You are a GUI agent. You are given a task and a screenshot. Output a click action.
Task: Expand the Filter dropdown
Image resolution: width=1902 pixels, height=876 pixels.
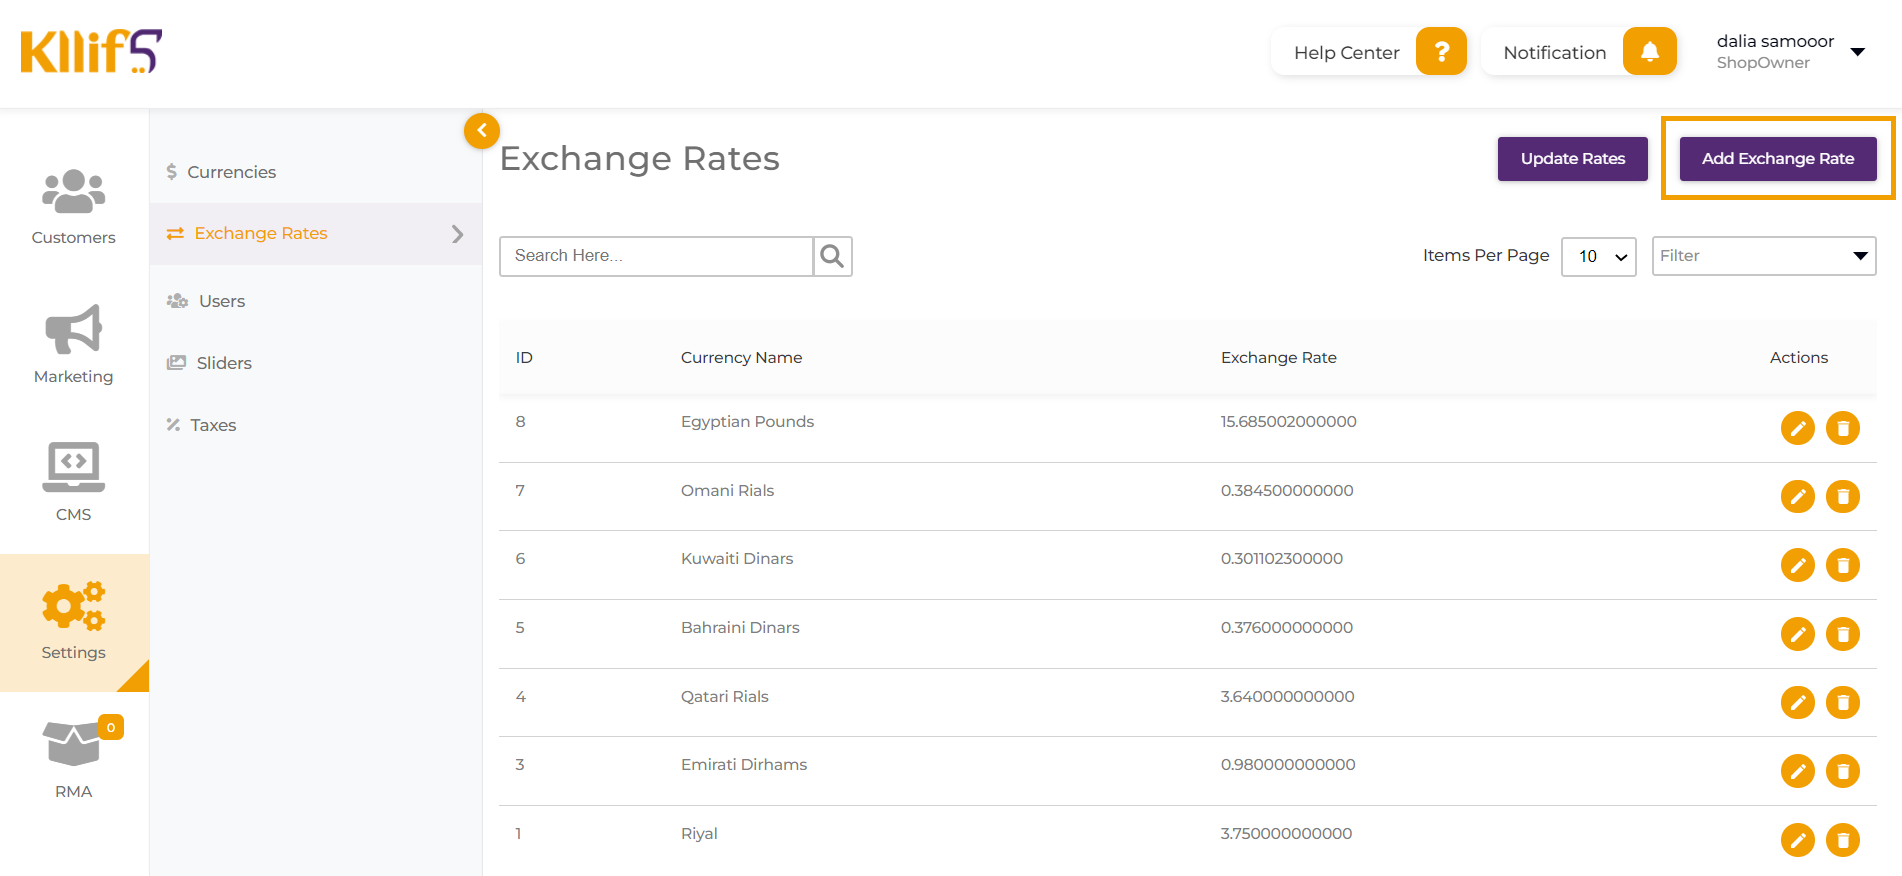pos(1763,256)
